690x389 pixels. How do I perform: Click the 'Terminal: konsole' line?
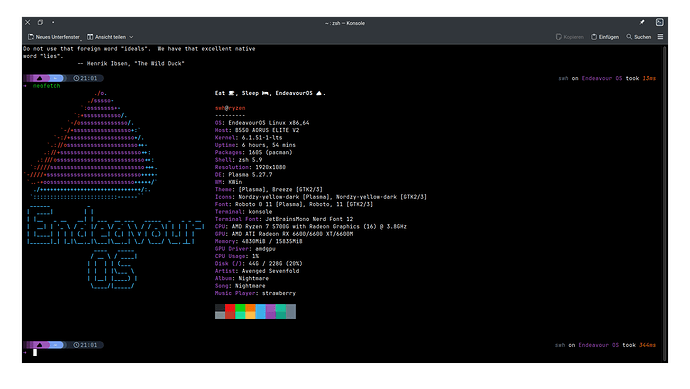pyautogui.click(x=243, y=212)
